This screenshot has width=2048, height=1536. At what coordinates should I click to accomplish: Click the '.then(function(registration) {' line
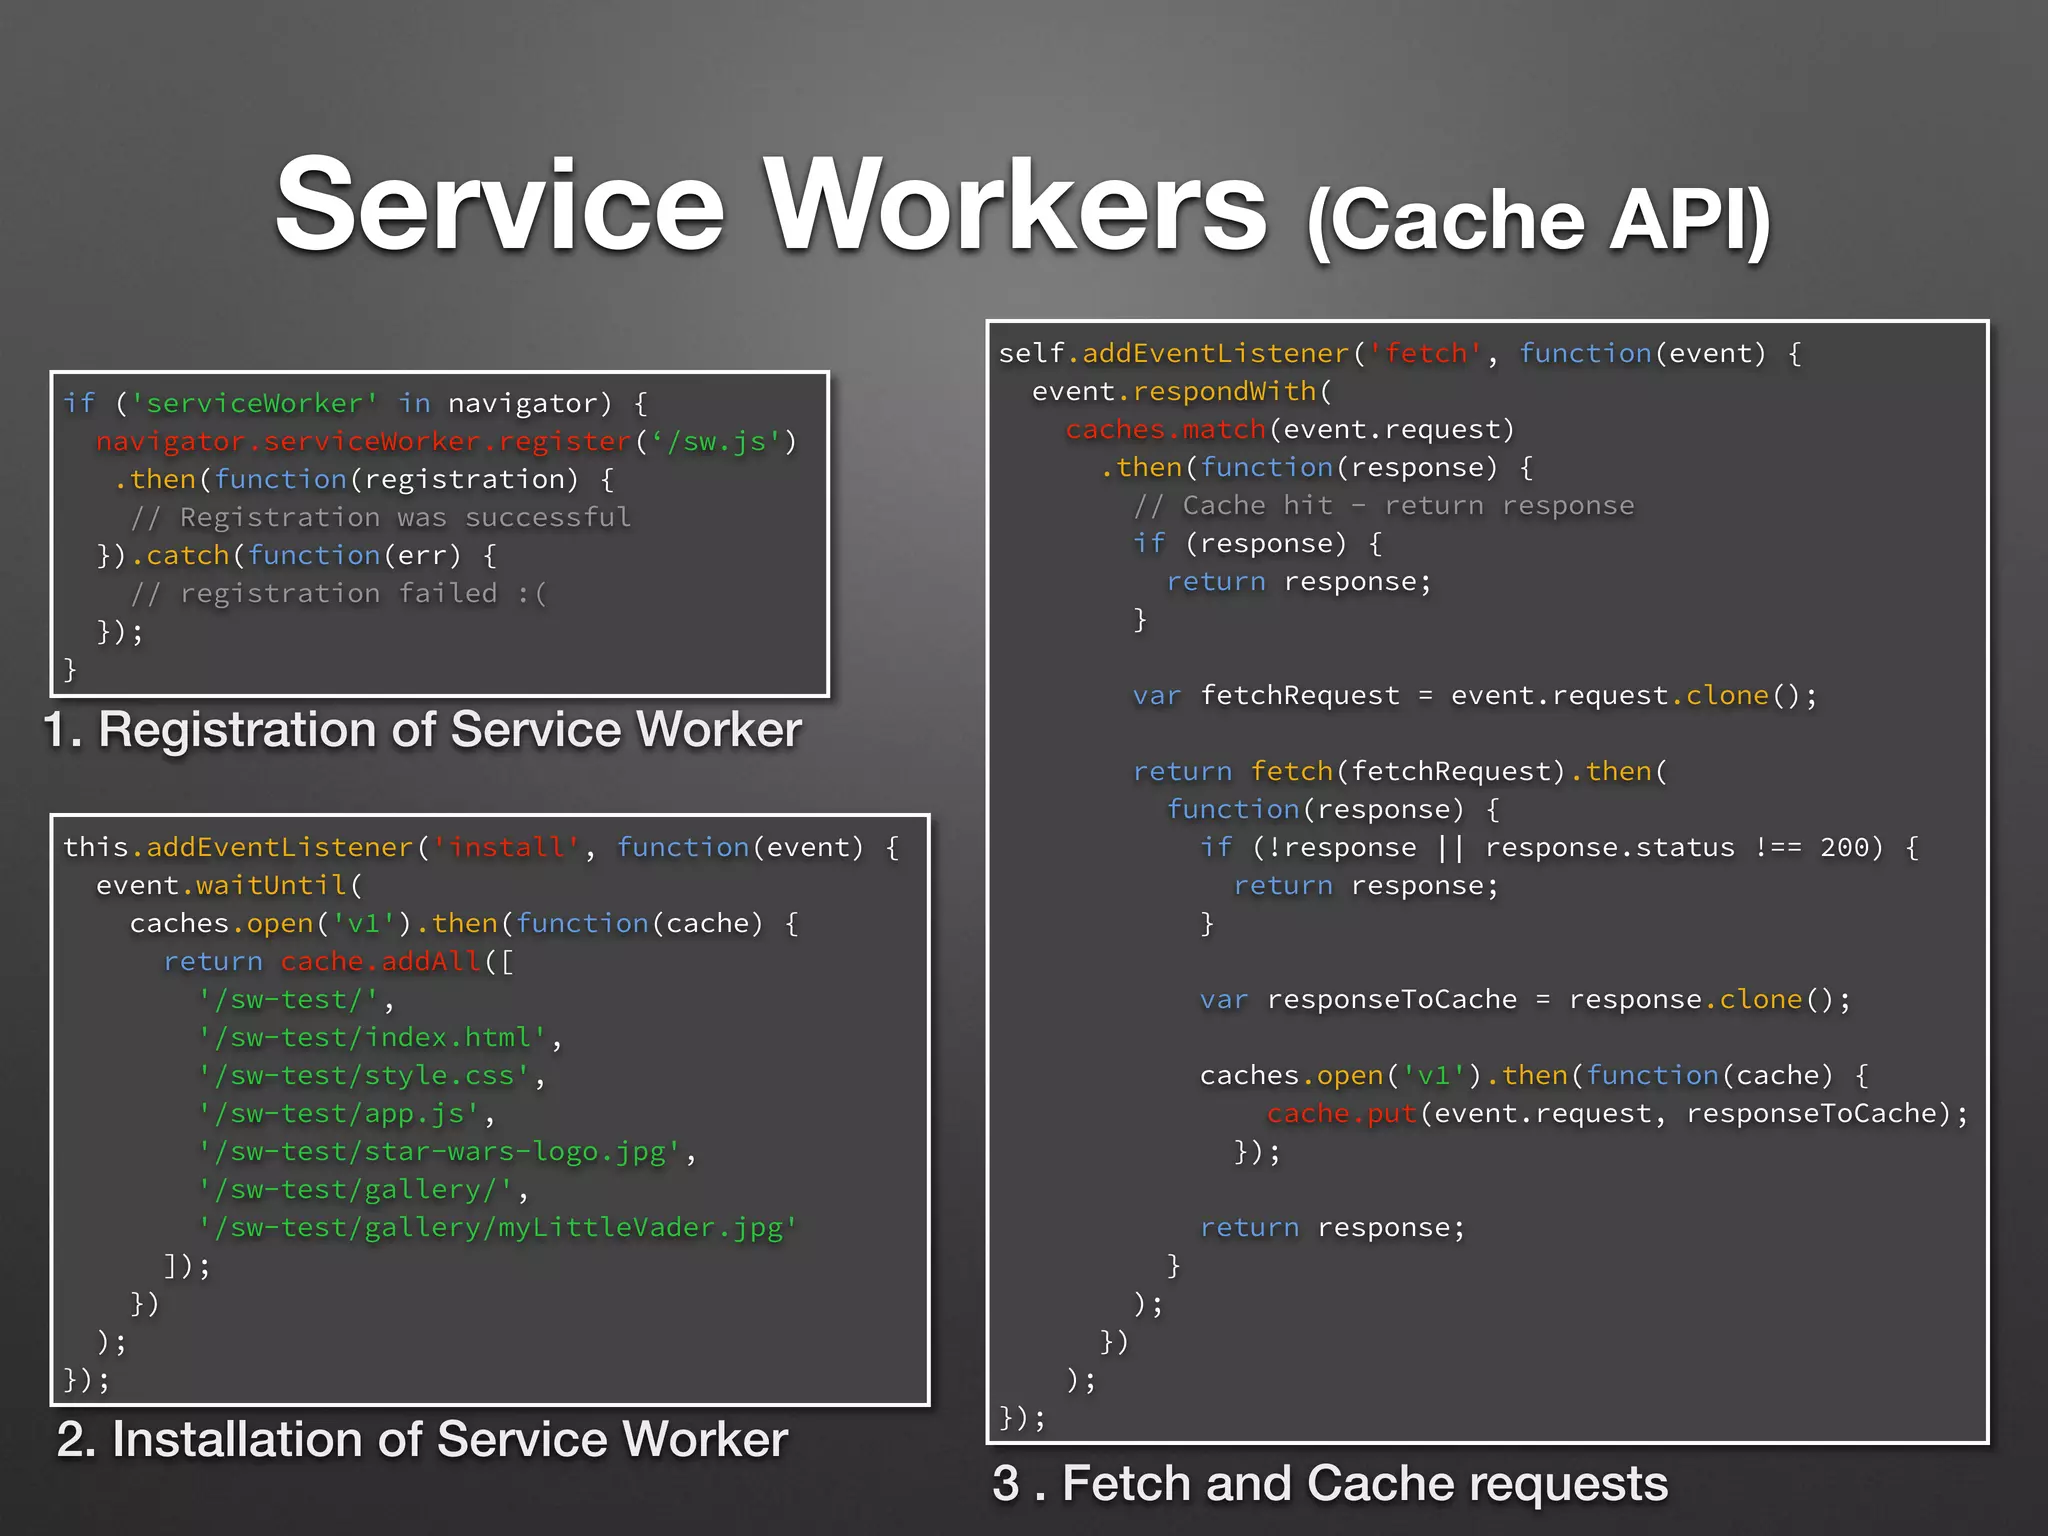click(364, 479)
